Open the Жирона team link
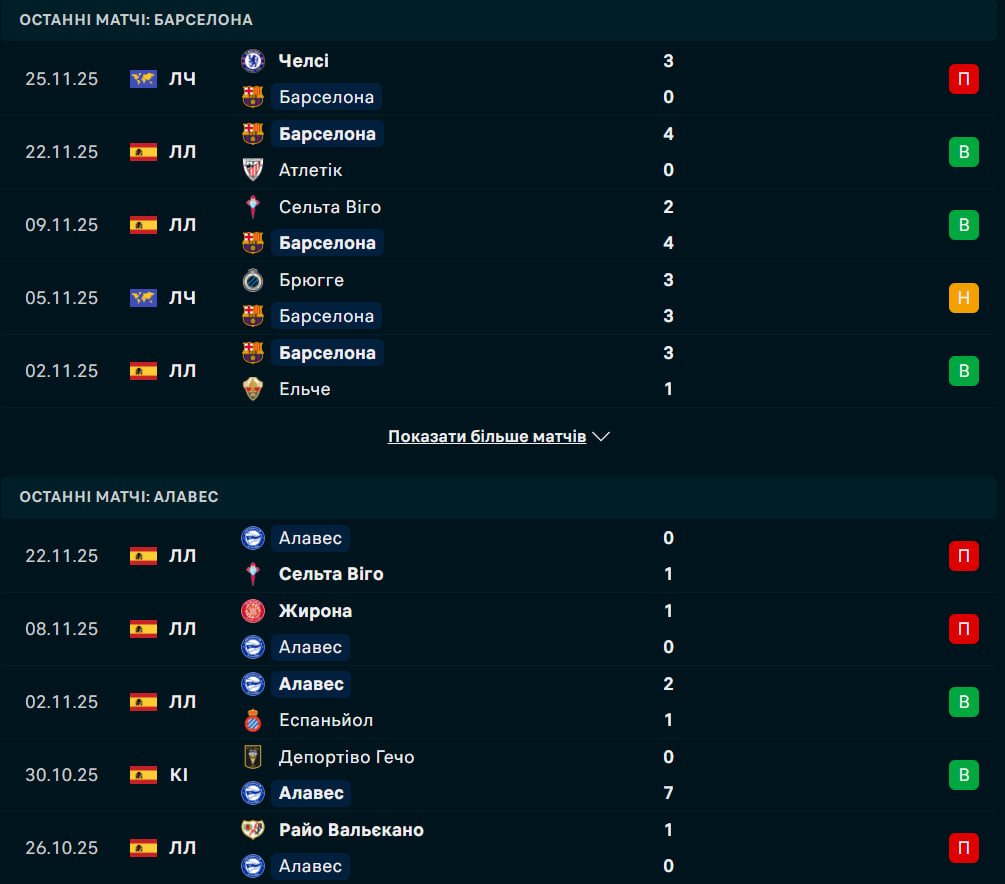 (315, 611)
